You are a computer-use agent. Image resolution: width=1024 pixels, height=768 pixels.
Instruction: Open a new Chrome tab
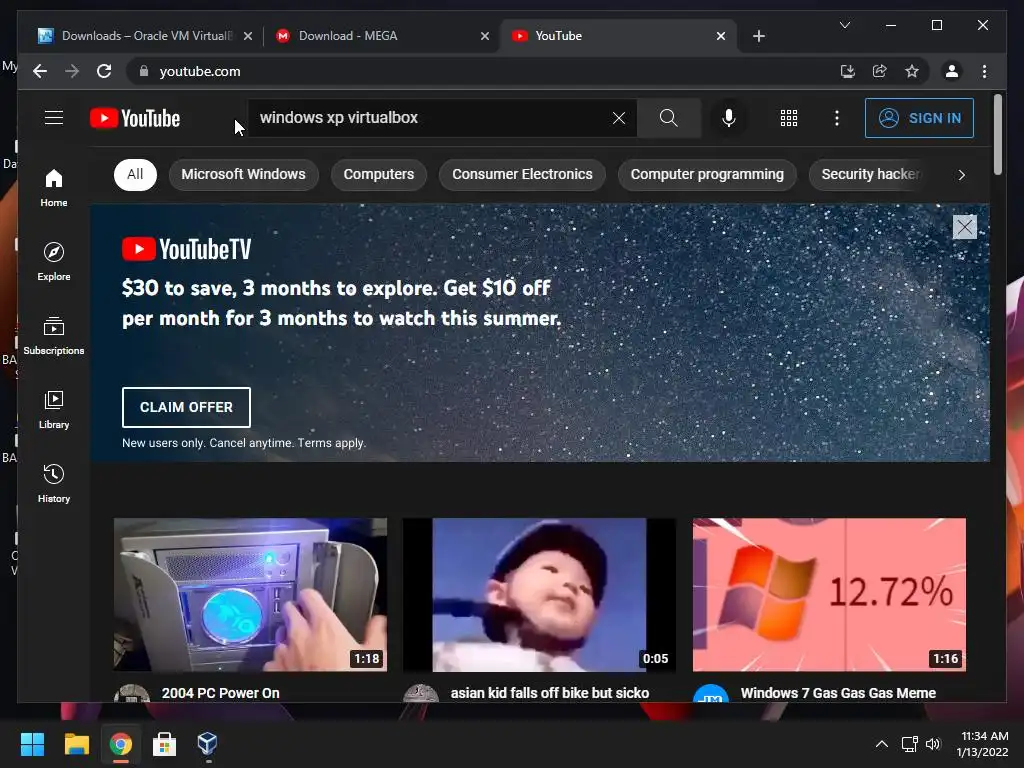[758, 36]
